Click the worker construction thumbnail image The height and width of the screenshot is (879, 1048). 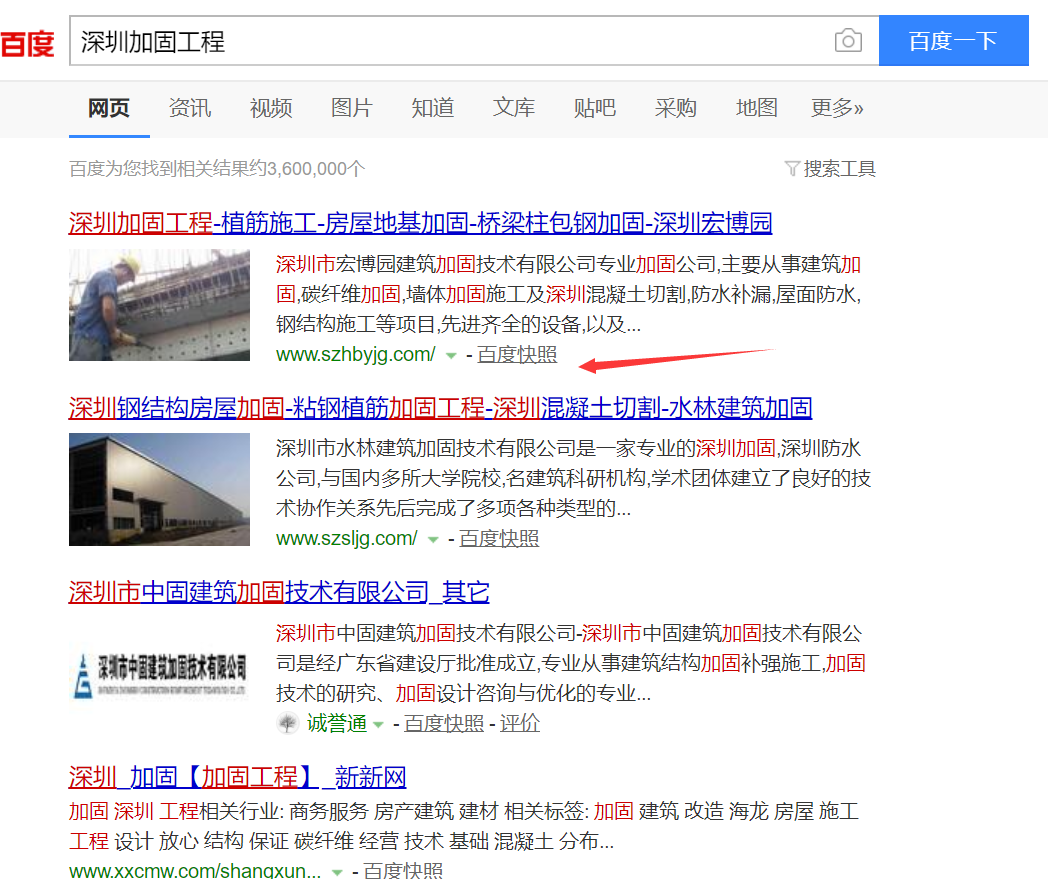(159, 305)
